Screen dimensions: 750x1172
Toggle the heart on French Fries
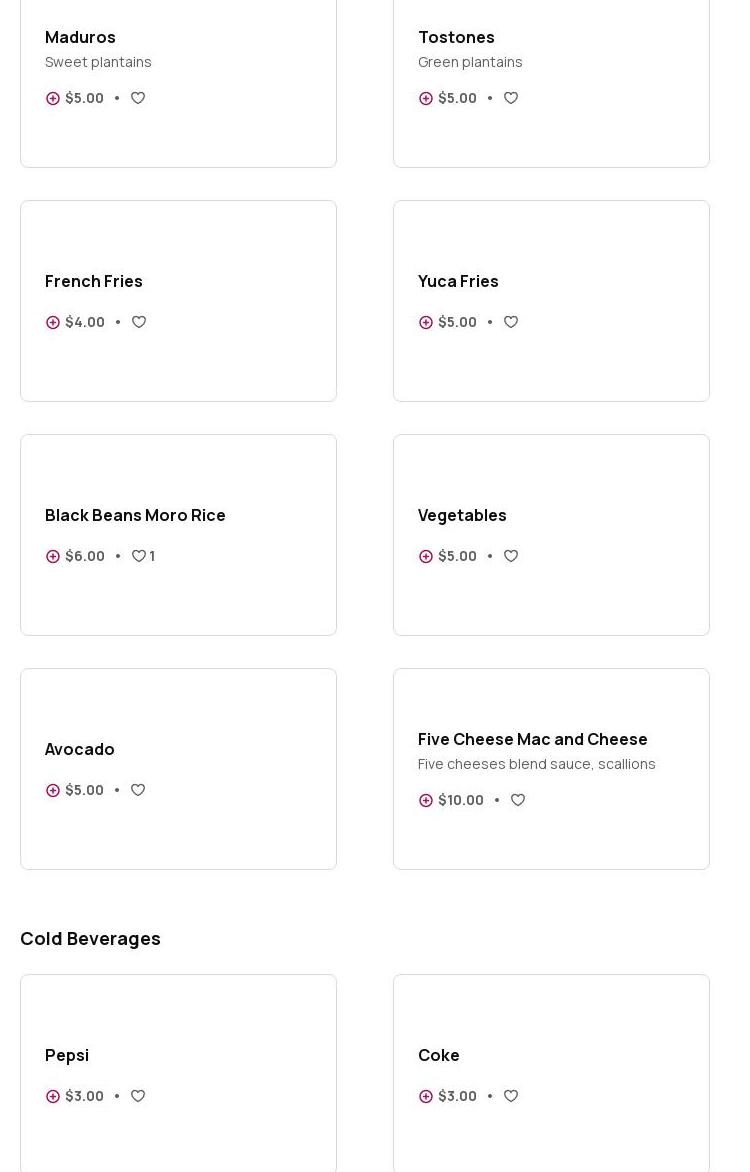[x=139, y=322]
